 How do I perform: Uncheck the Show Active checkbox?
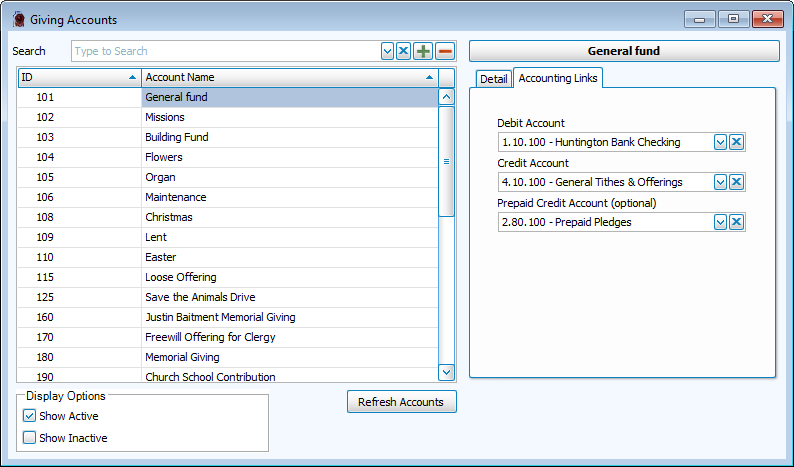(x=30, y=416)
